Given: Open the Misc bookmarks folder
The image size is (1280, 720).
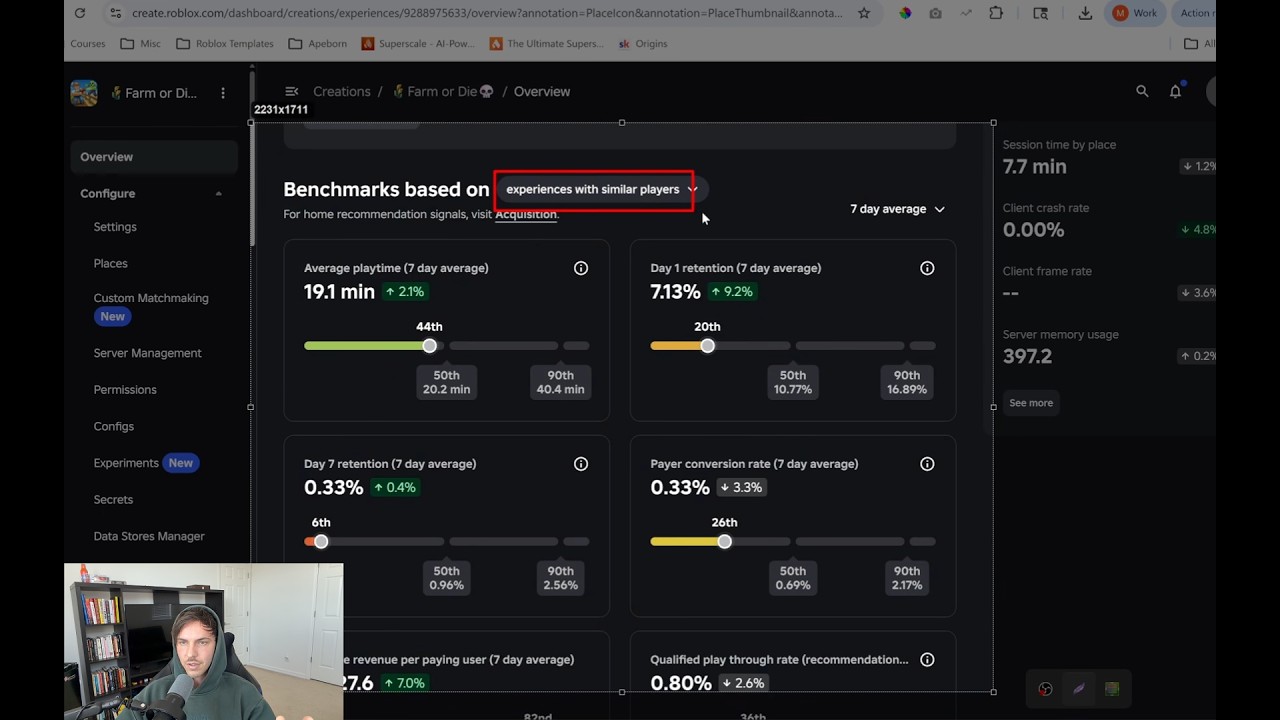Looking at the screenshot, I should coord(140,44).
